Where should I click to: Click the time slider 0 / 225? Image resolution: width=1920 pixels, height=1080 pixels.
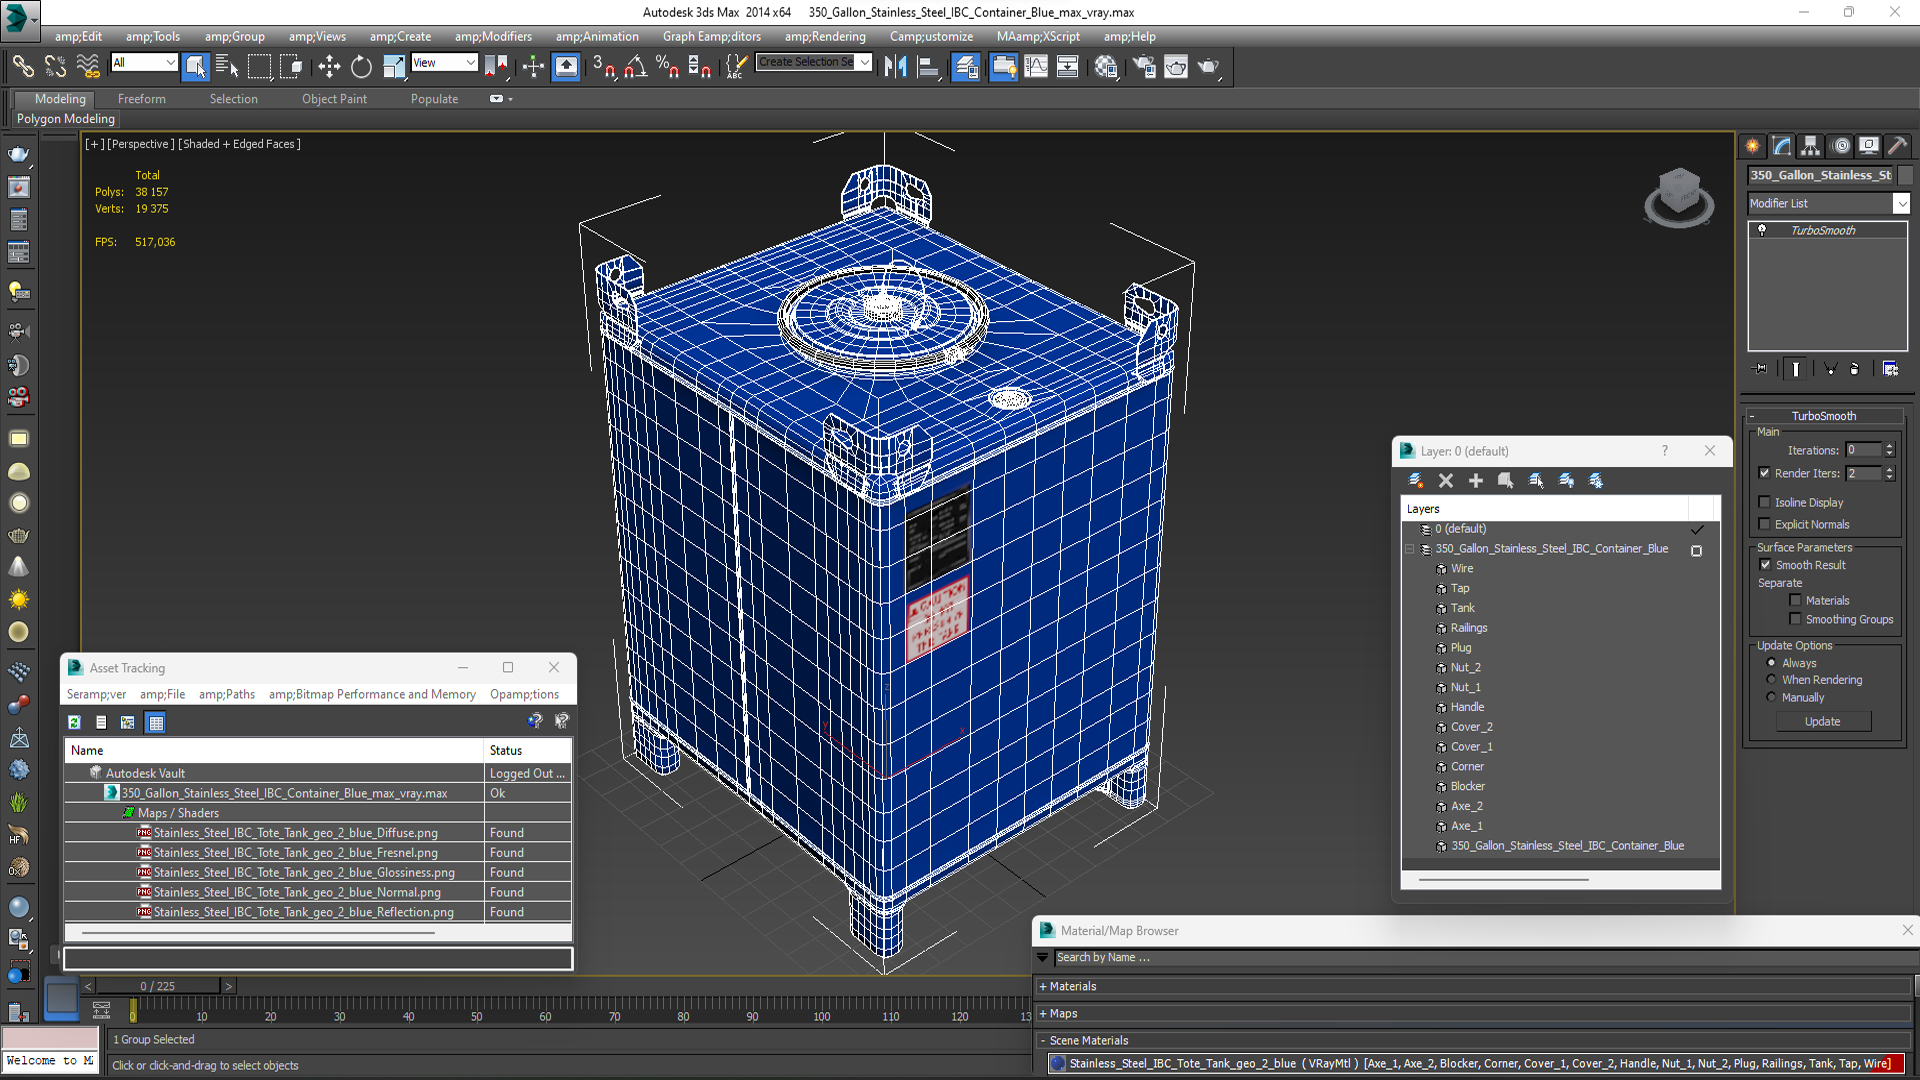(157, 986)
